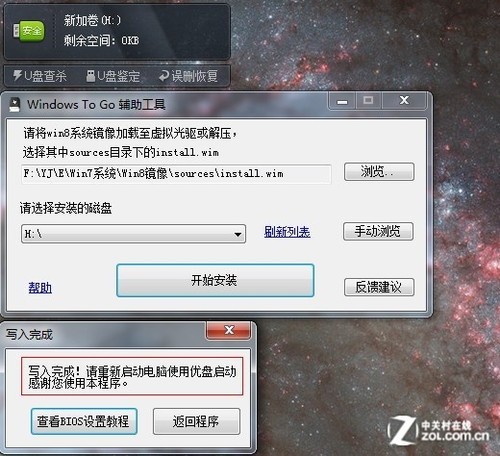
Task: Click the install.wim path input field
Action: point(176,173)
